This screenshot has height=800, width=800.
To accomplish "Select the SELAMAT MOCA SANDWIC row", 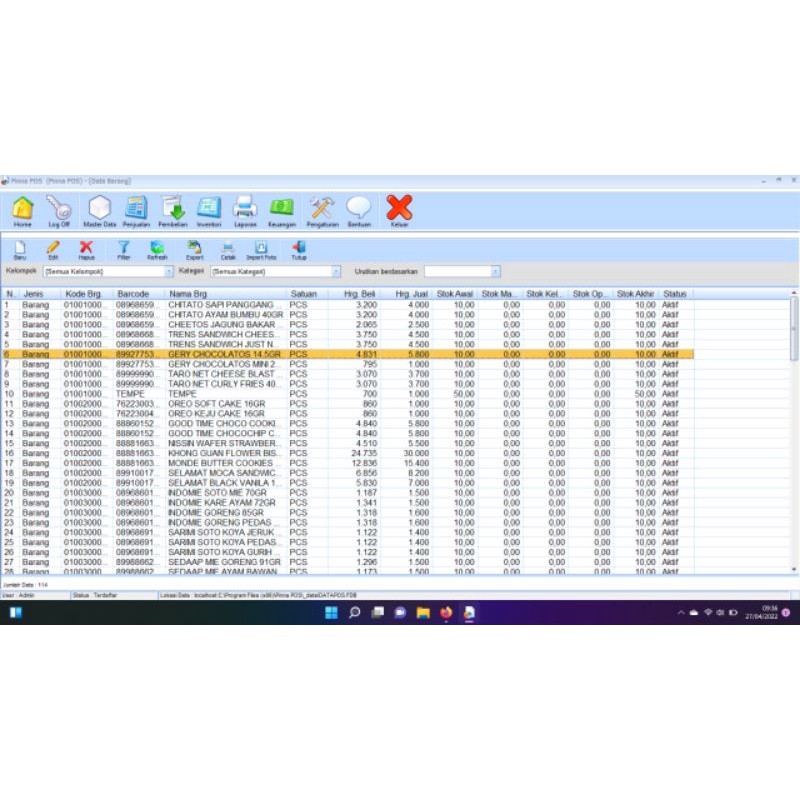I will 347,473.
